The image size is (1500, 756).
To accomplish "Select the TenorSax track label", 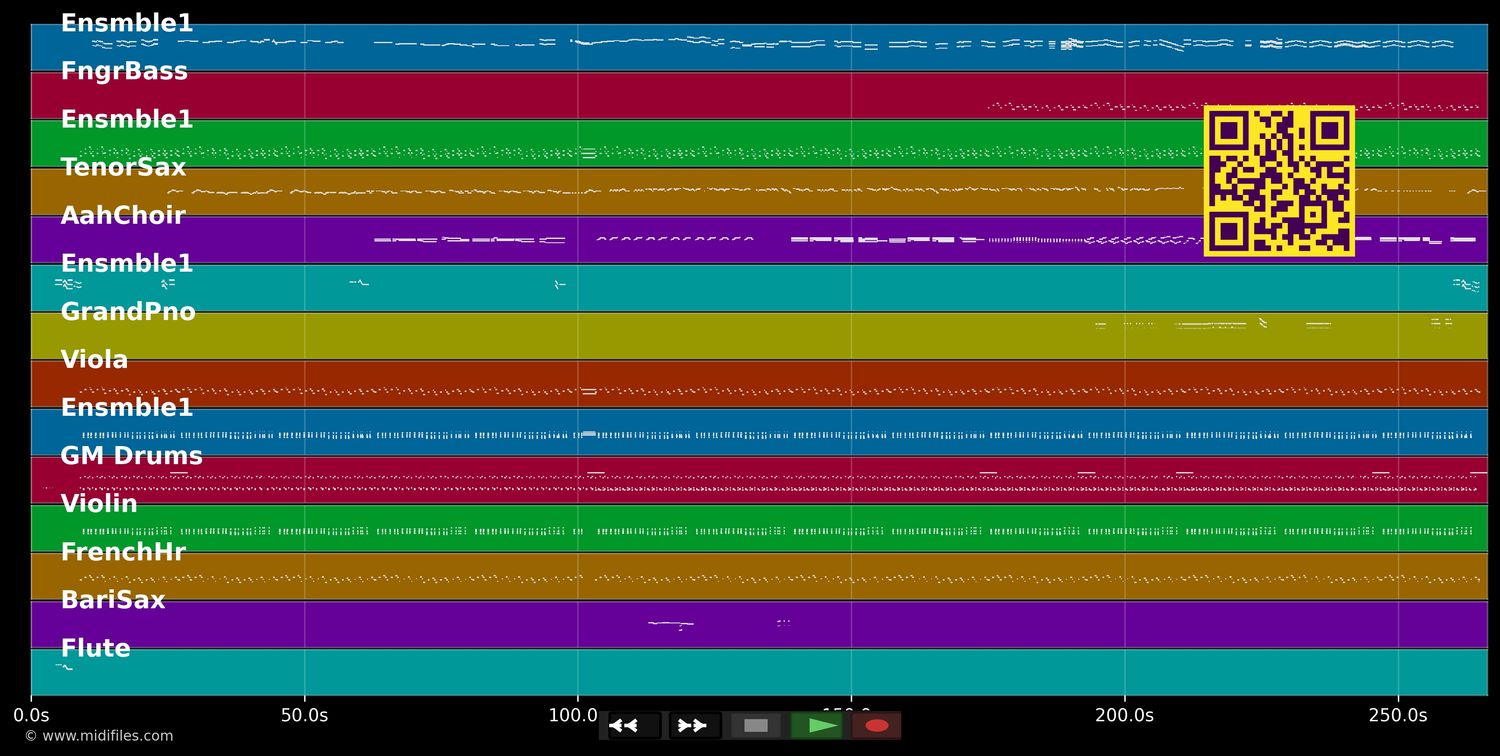I will pyautogui.click(x=123, y=168).
